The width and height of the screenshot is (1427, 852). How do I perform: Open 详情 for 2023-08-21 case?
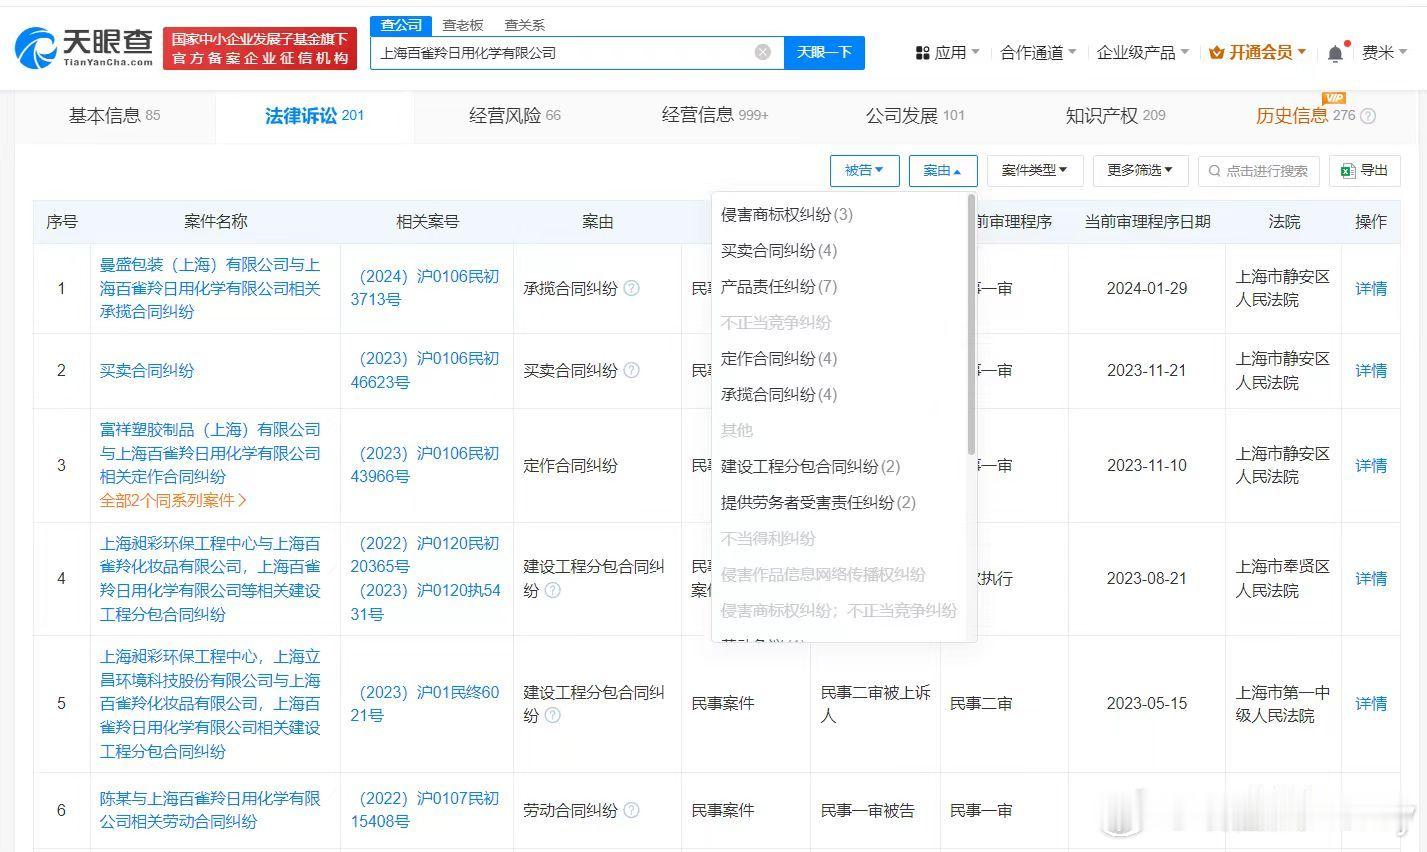pos(1371,578)
